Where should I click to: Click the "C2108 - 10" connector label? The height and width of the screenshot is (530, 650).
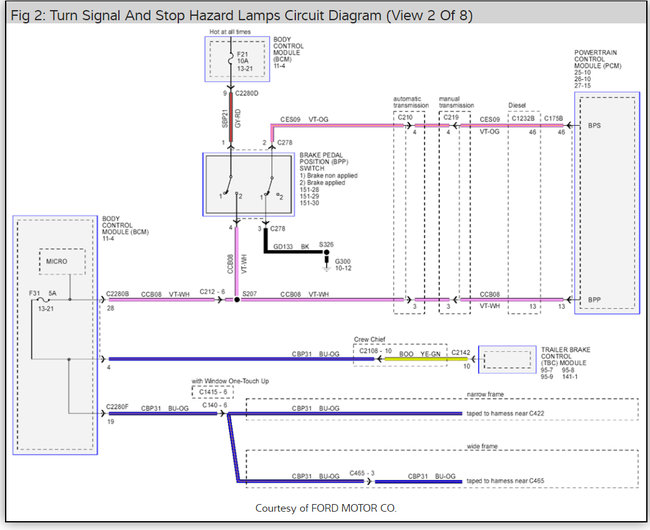[x=376, y=351]
